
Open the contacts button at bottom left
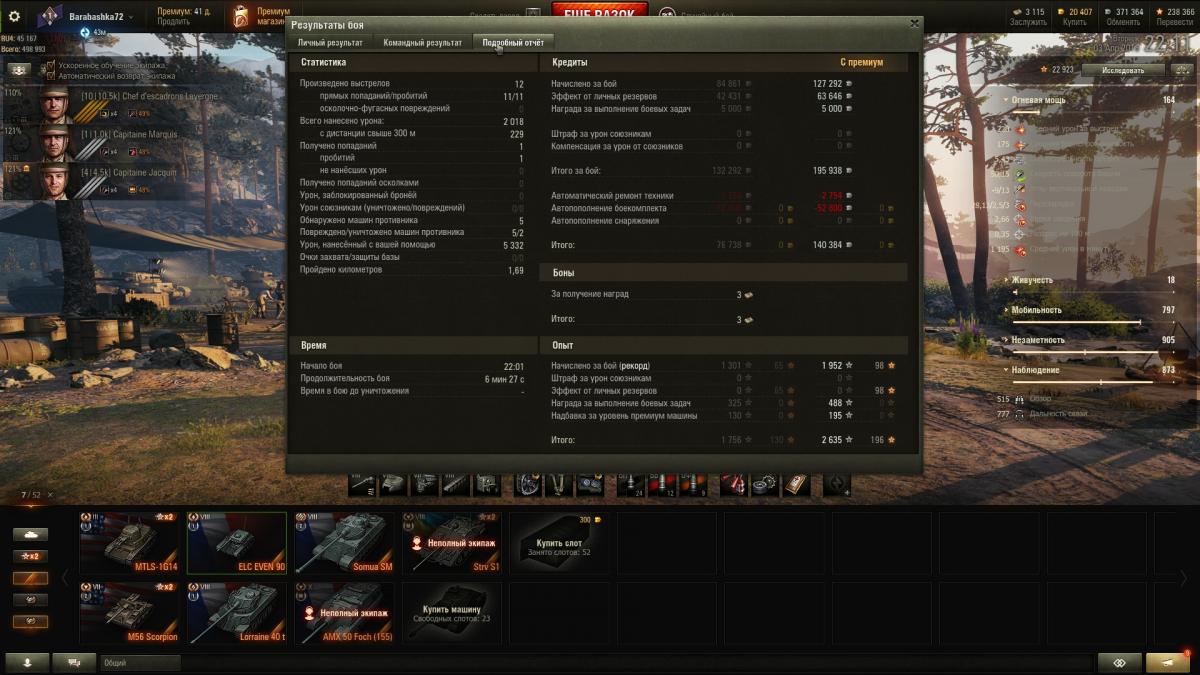27,662
